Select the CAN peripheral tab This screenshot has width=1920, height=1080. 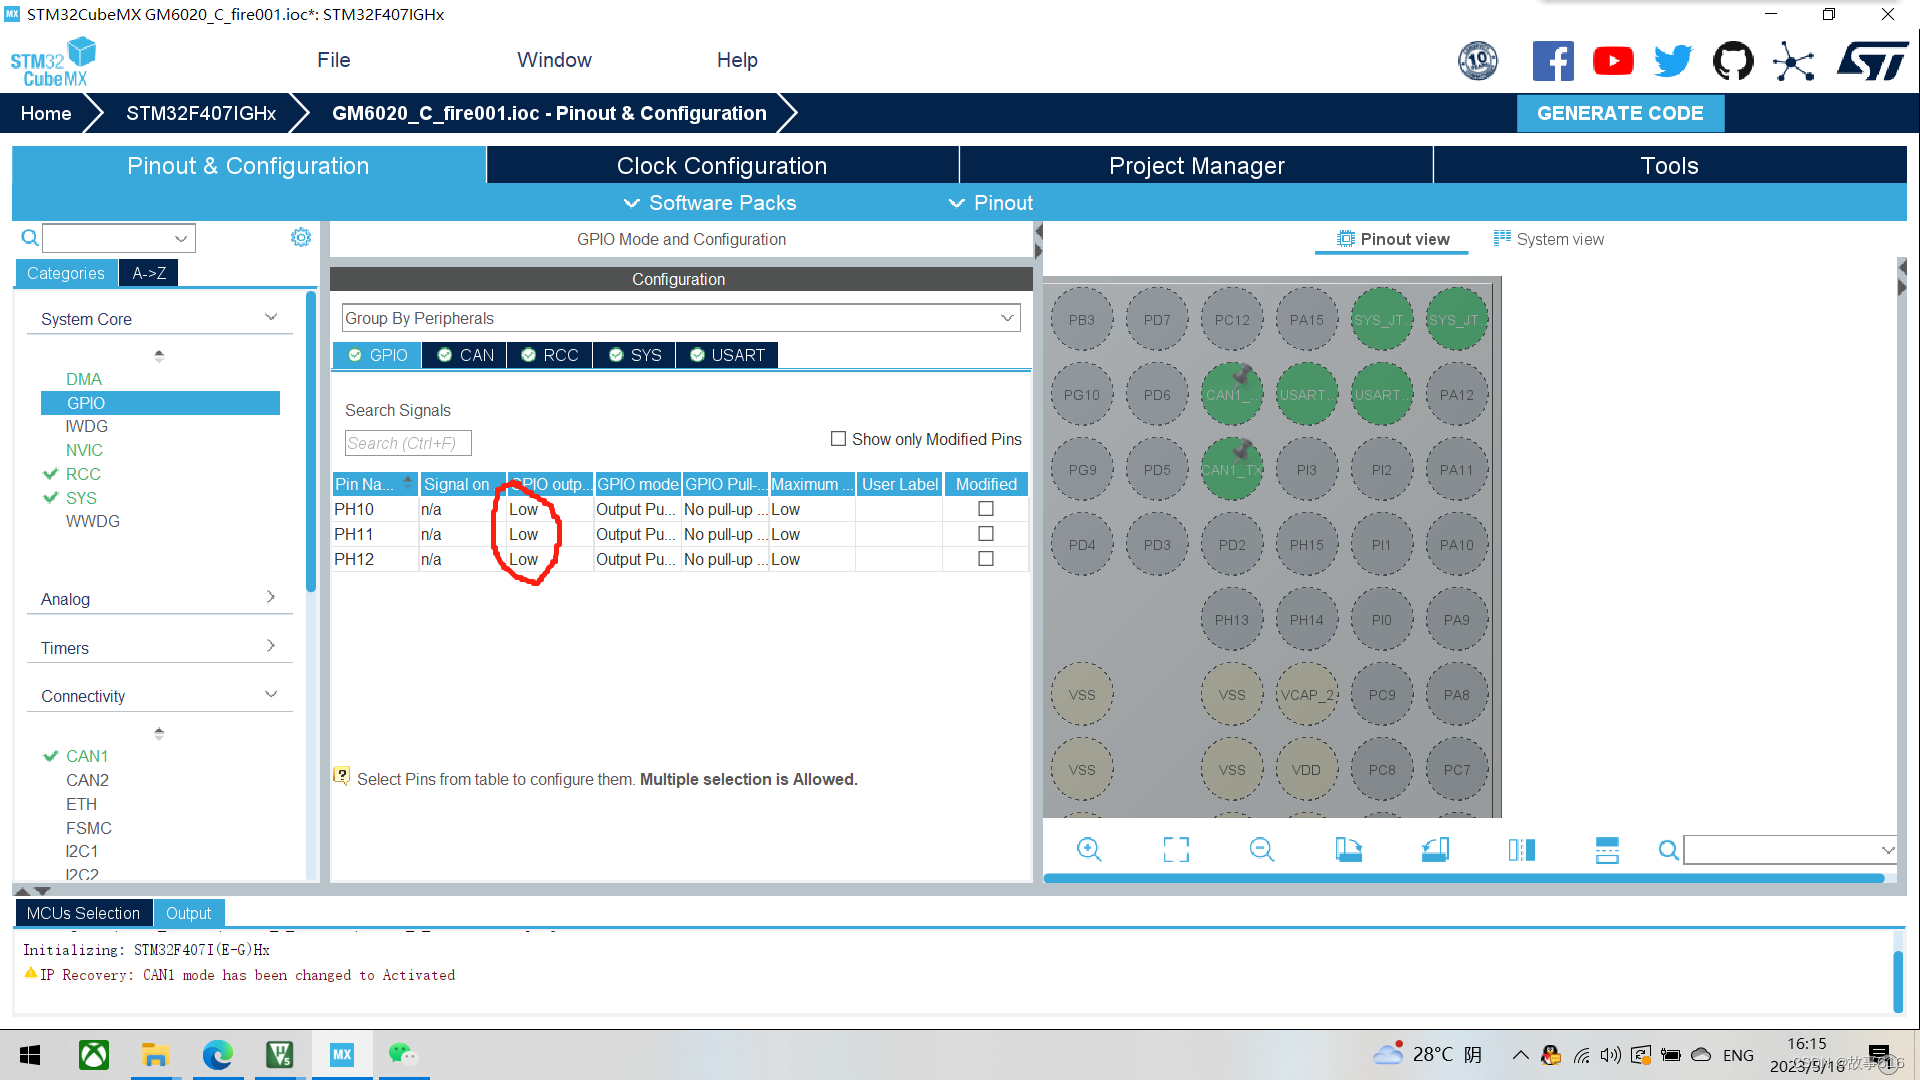point(464,355)
